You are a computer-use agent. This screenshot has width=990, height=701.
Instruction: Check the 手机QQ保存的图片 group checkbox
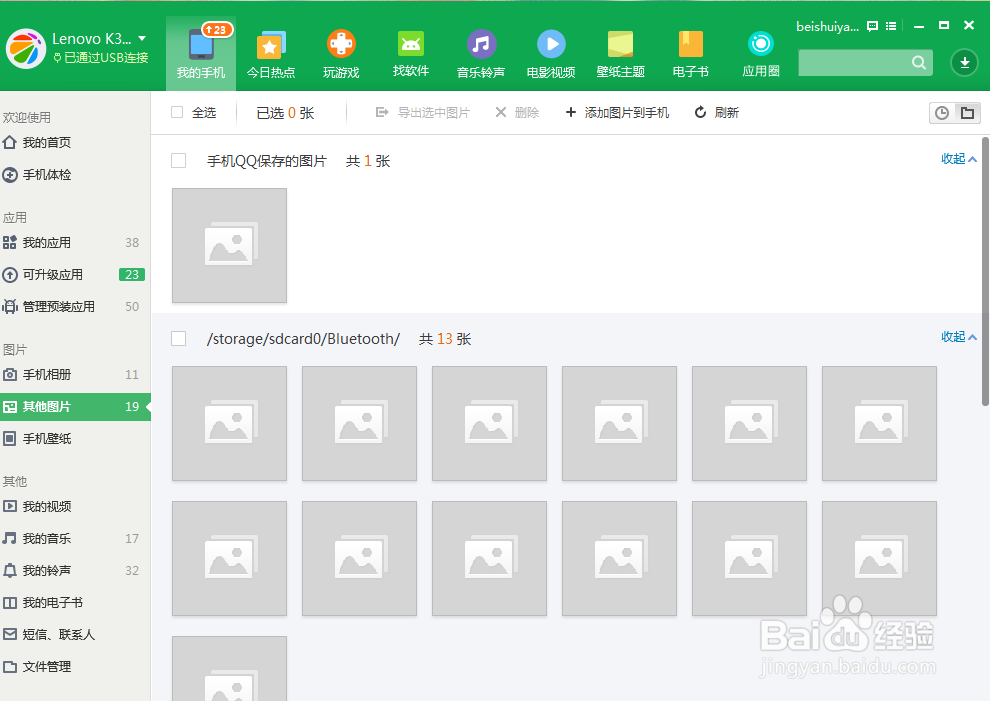tap(179, 160)
